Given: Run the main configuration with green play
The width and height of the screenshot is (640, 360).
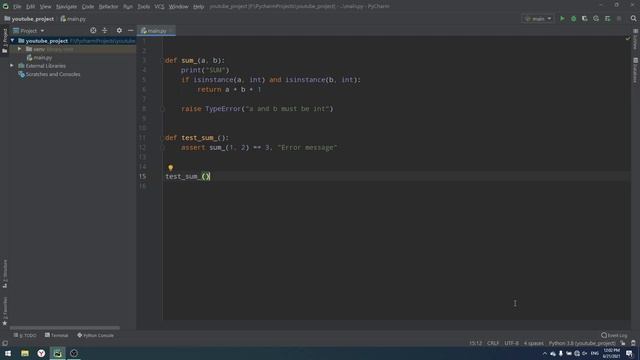Looking at the screenshot, I should coord(562,19).
